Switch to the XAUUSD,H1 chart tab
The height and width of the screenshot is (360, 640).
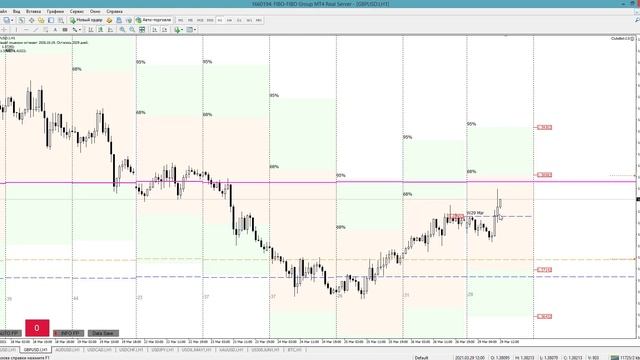pyautogui.click(x=231, y=350)
